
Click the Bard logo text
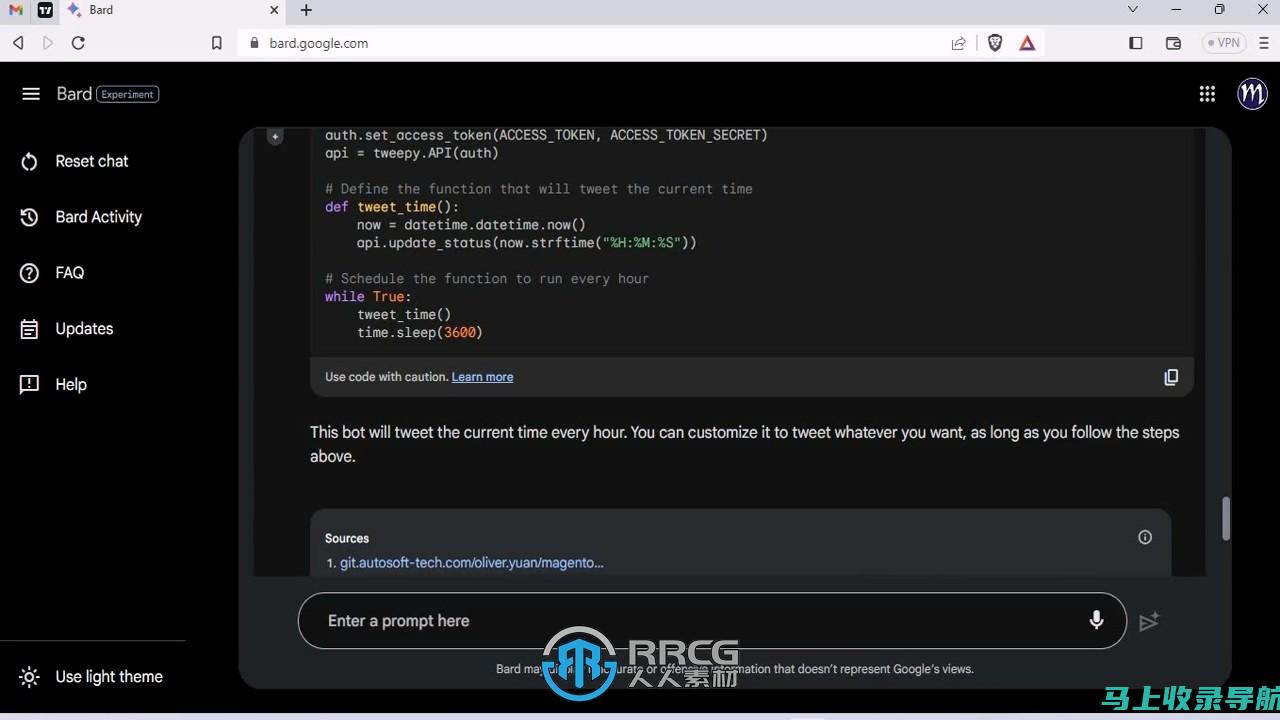74,94
